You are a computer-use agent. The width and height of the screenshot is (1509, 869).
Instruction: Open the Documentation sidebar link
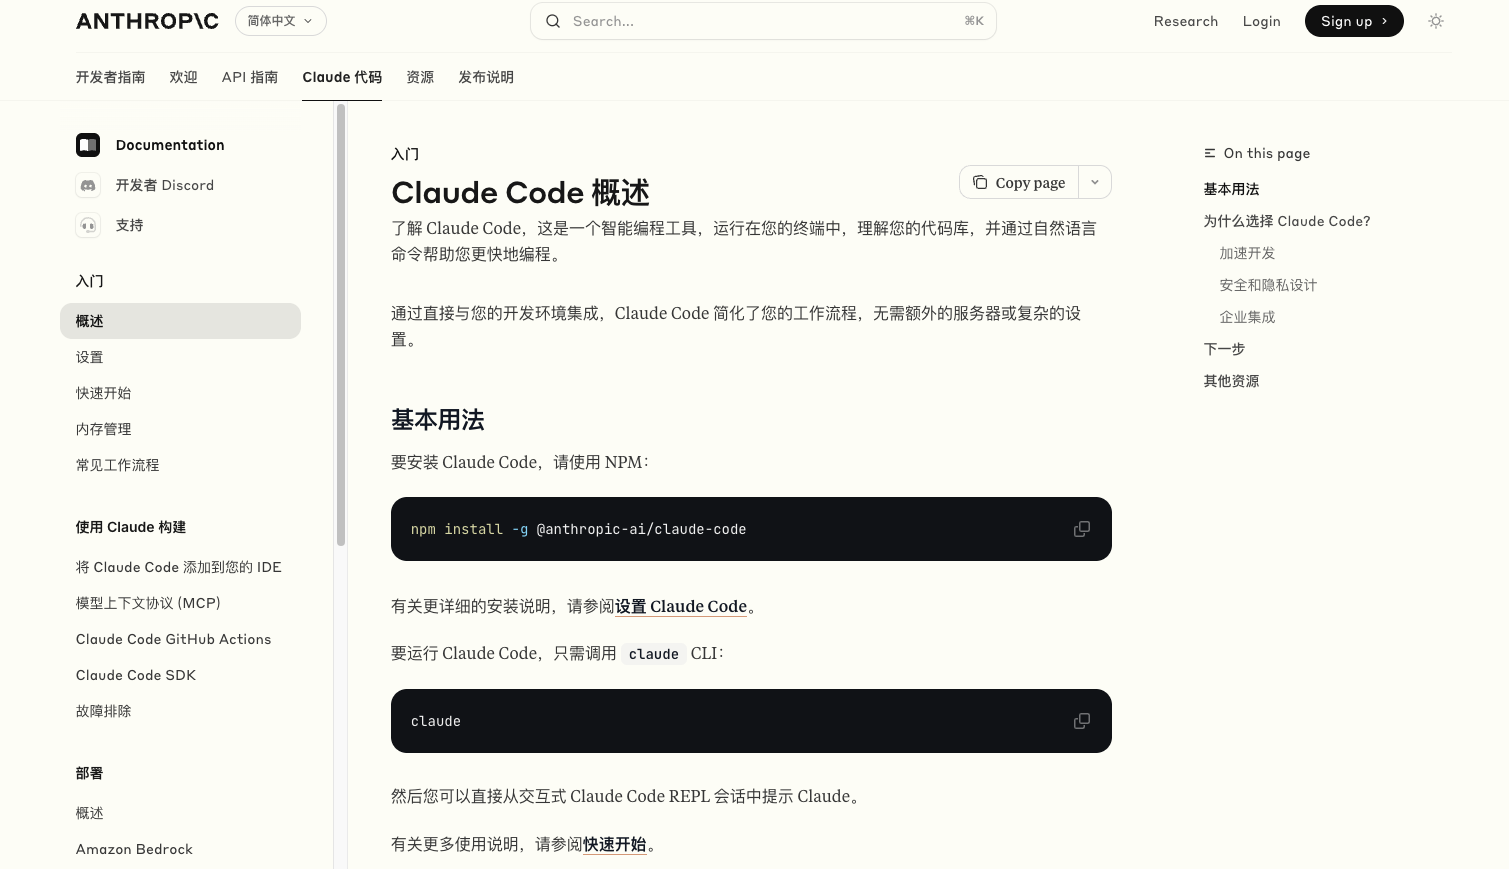pyautogui.click(x=170, y=145)
